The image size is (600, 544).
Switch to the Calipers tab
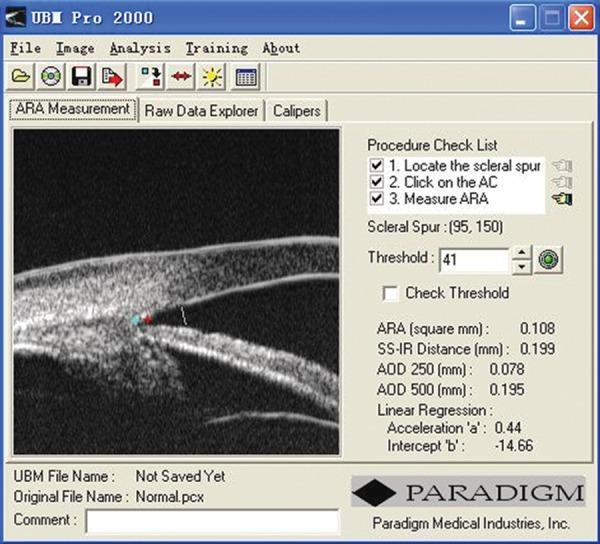(x=295, y=111)
